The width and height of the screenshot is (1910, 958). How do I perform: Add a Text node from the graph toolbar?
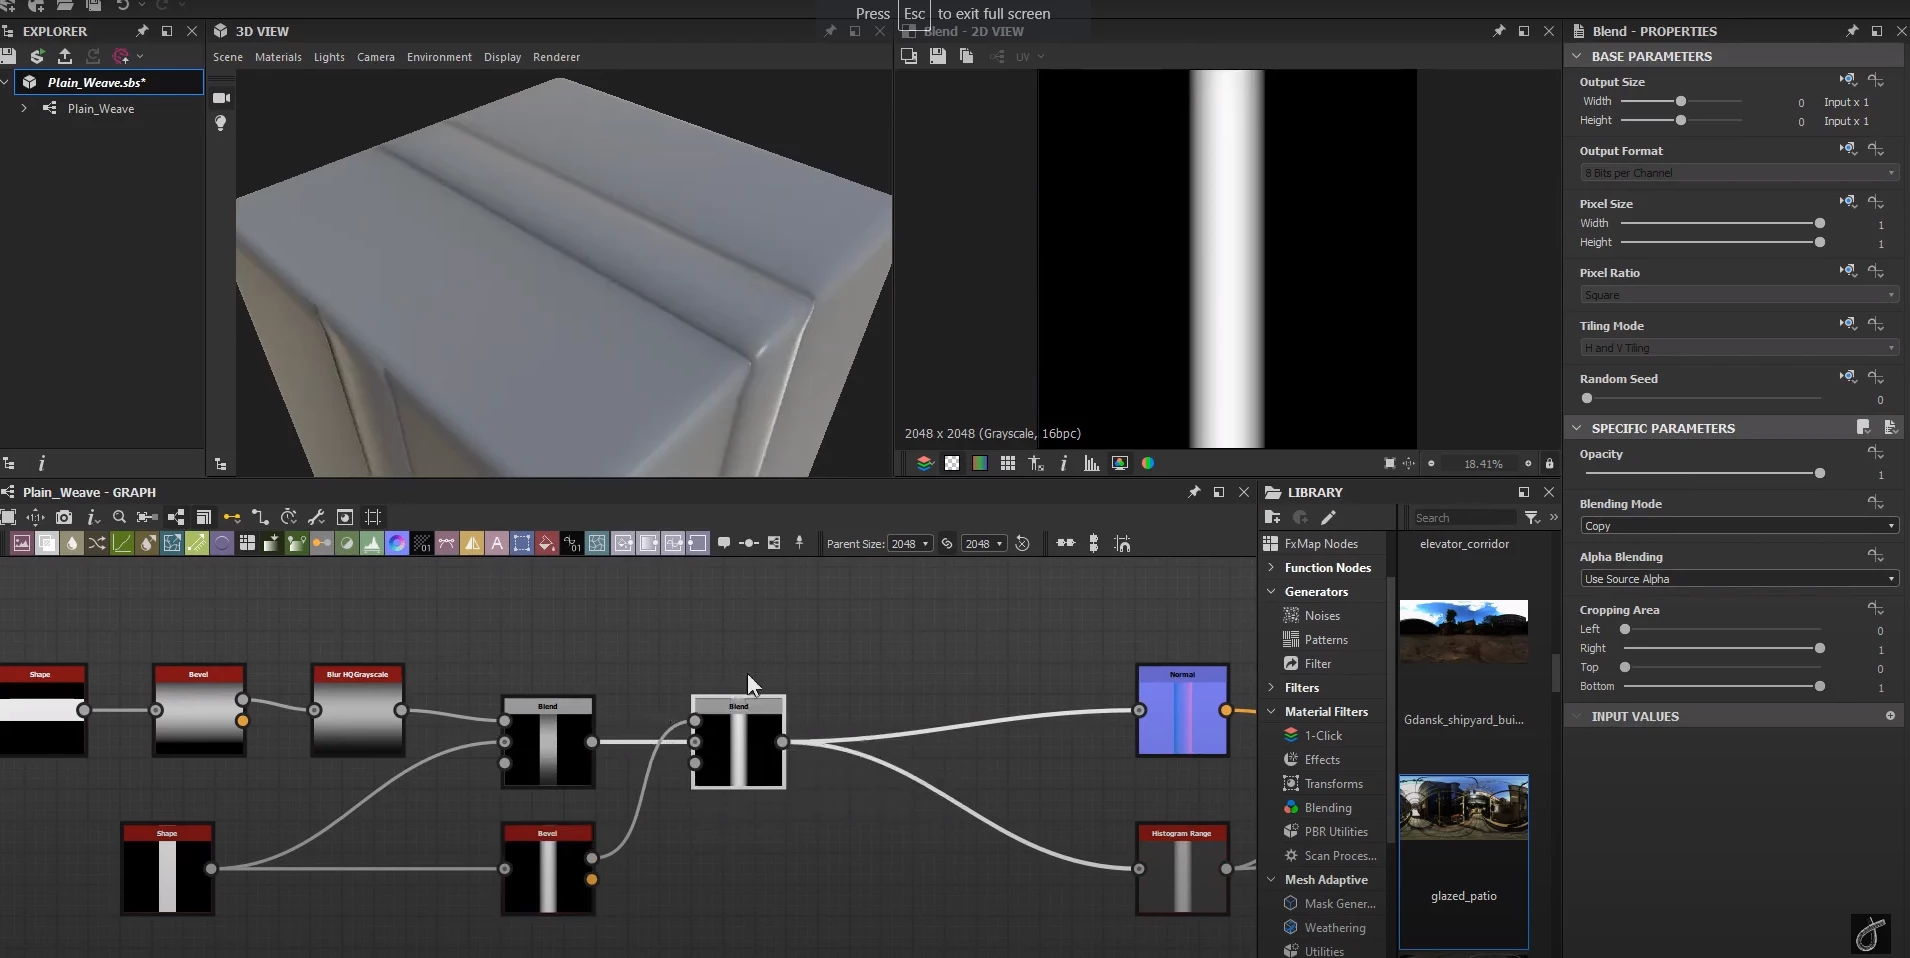point(496,543)
